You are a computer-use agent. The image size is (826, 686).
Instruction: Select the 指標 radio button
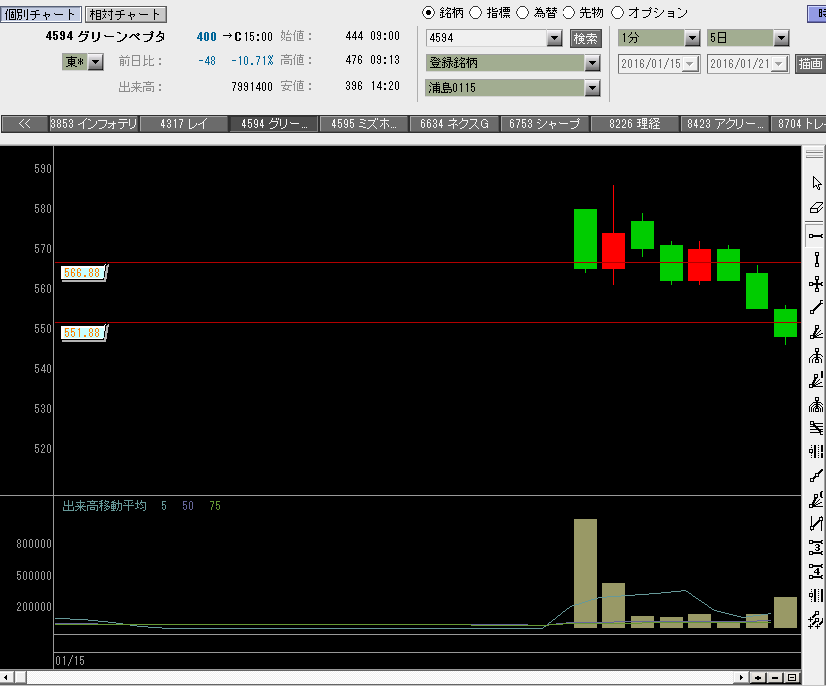(475, 13)
